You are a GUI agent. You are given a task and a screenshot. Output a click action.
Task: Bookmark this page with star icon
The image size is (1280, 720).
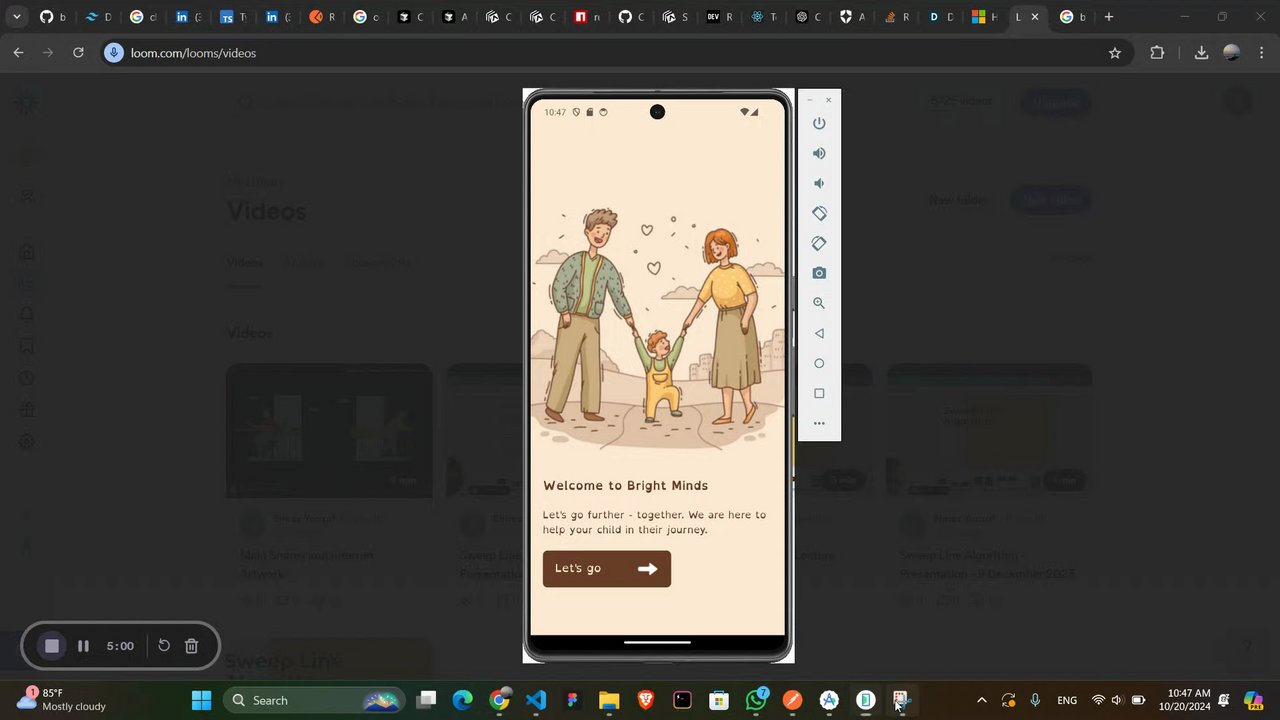[x=1115, y=53]
